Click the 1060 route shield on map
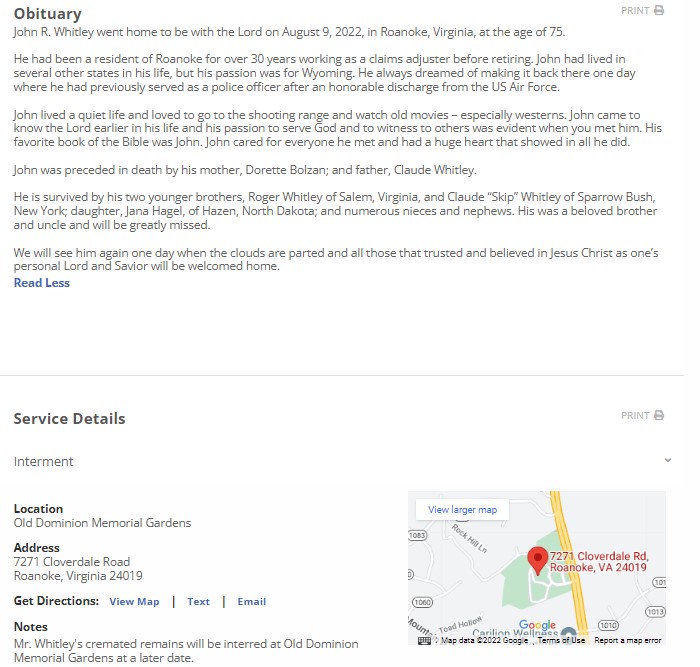This screenshot has width=700, height=667. pos(422,602)
